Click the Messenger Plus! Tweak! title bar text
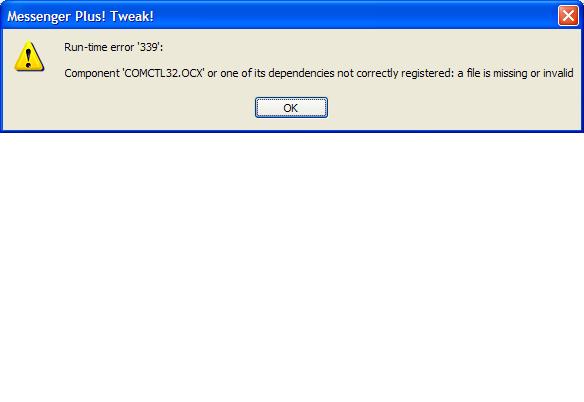Viewport: 584px width, 402px height. tap(80, 16)
